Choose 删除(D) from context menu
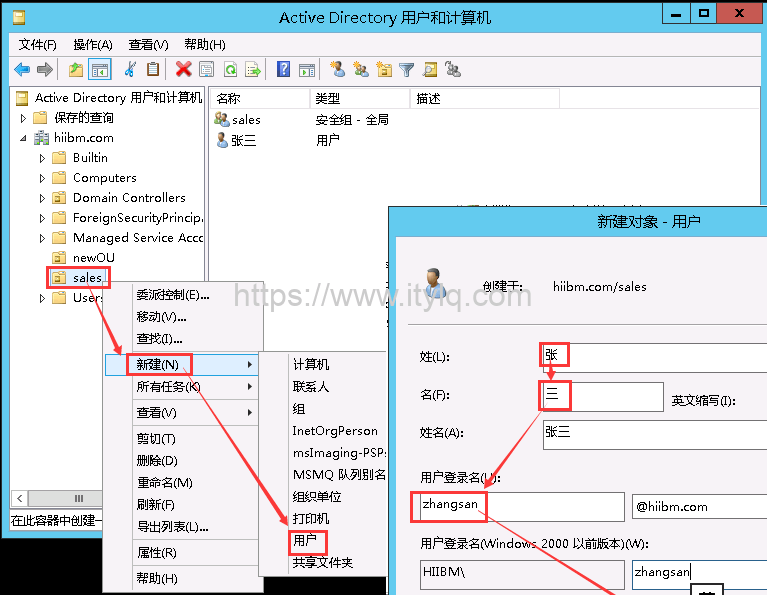 click(183, 460)
